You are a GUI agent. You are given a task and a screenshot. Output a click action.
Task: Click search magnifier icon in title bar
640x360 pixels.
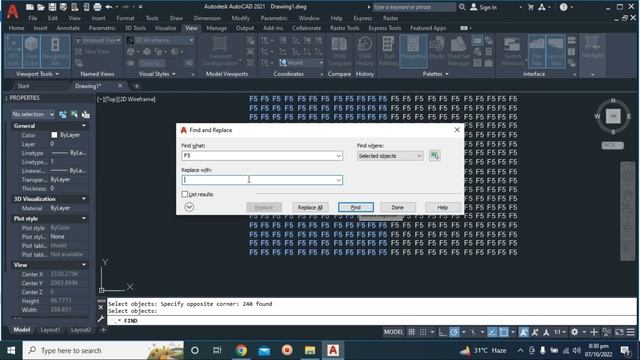point(462,7)
